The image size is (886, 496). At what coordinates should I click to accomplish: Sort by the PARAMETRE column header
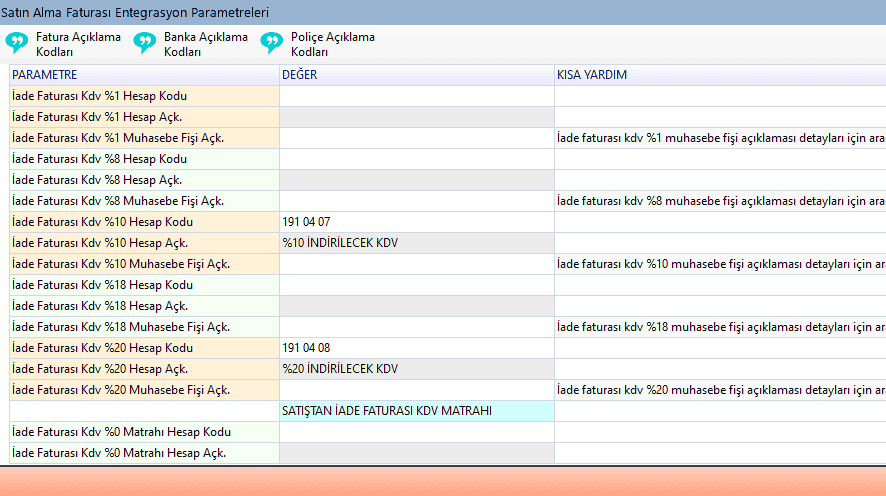pyautogui.click(x=144, y=75)
